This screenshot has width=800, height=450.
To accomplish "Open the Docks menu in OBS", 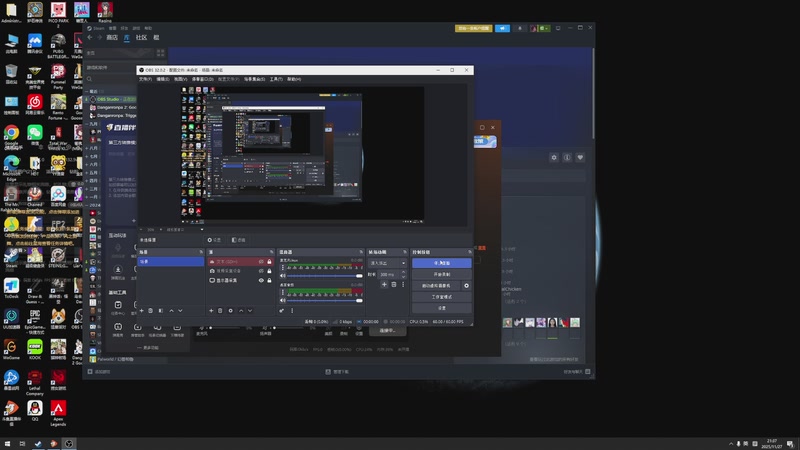I will [203, 79].
